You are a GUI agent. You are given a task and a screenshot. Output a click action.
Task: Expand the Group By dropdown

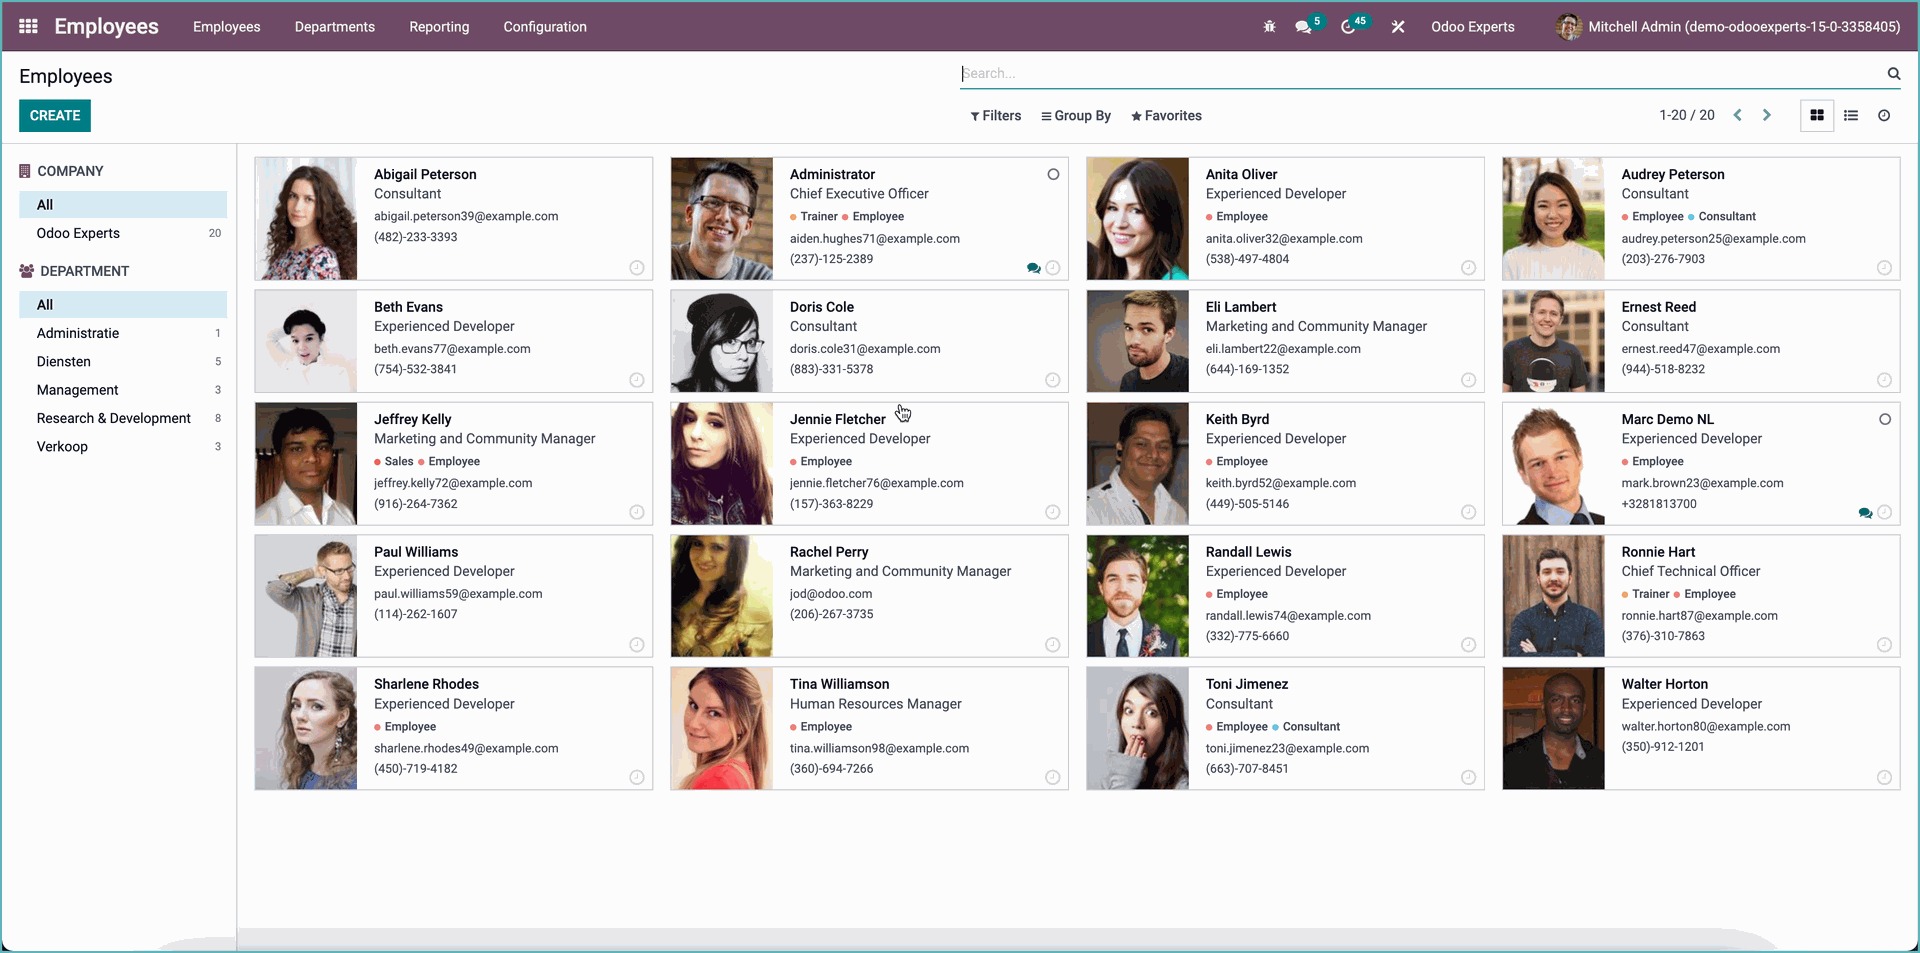(x=1076, y=116)
